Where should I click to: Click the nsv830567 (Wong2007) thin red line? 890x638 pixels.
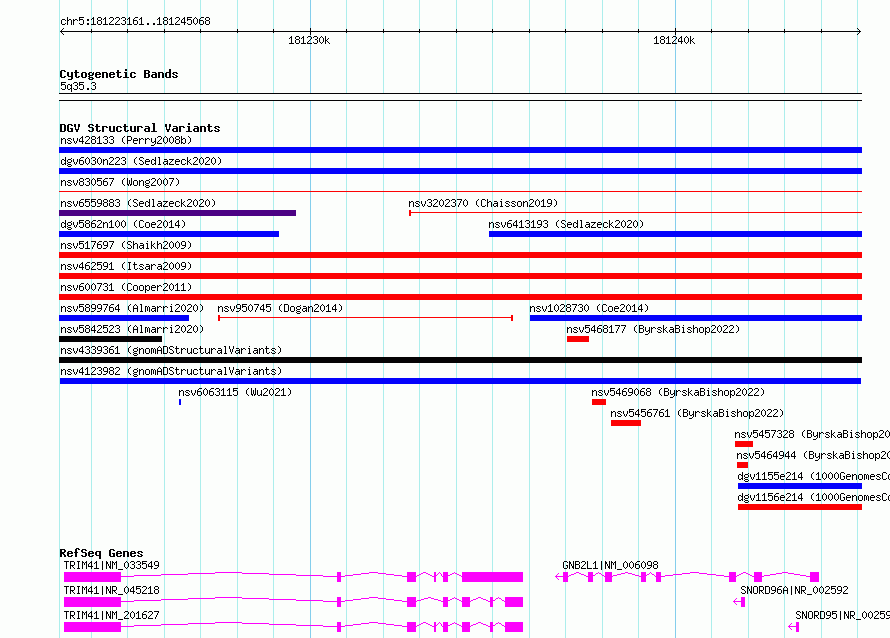tap(460, 192)
